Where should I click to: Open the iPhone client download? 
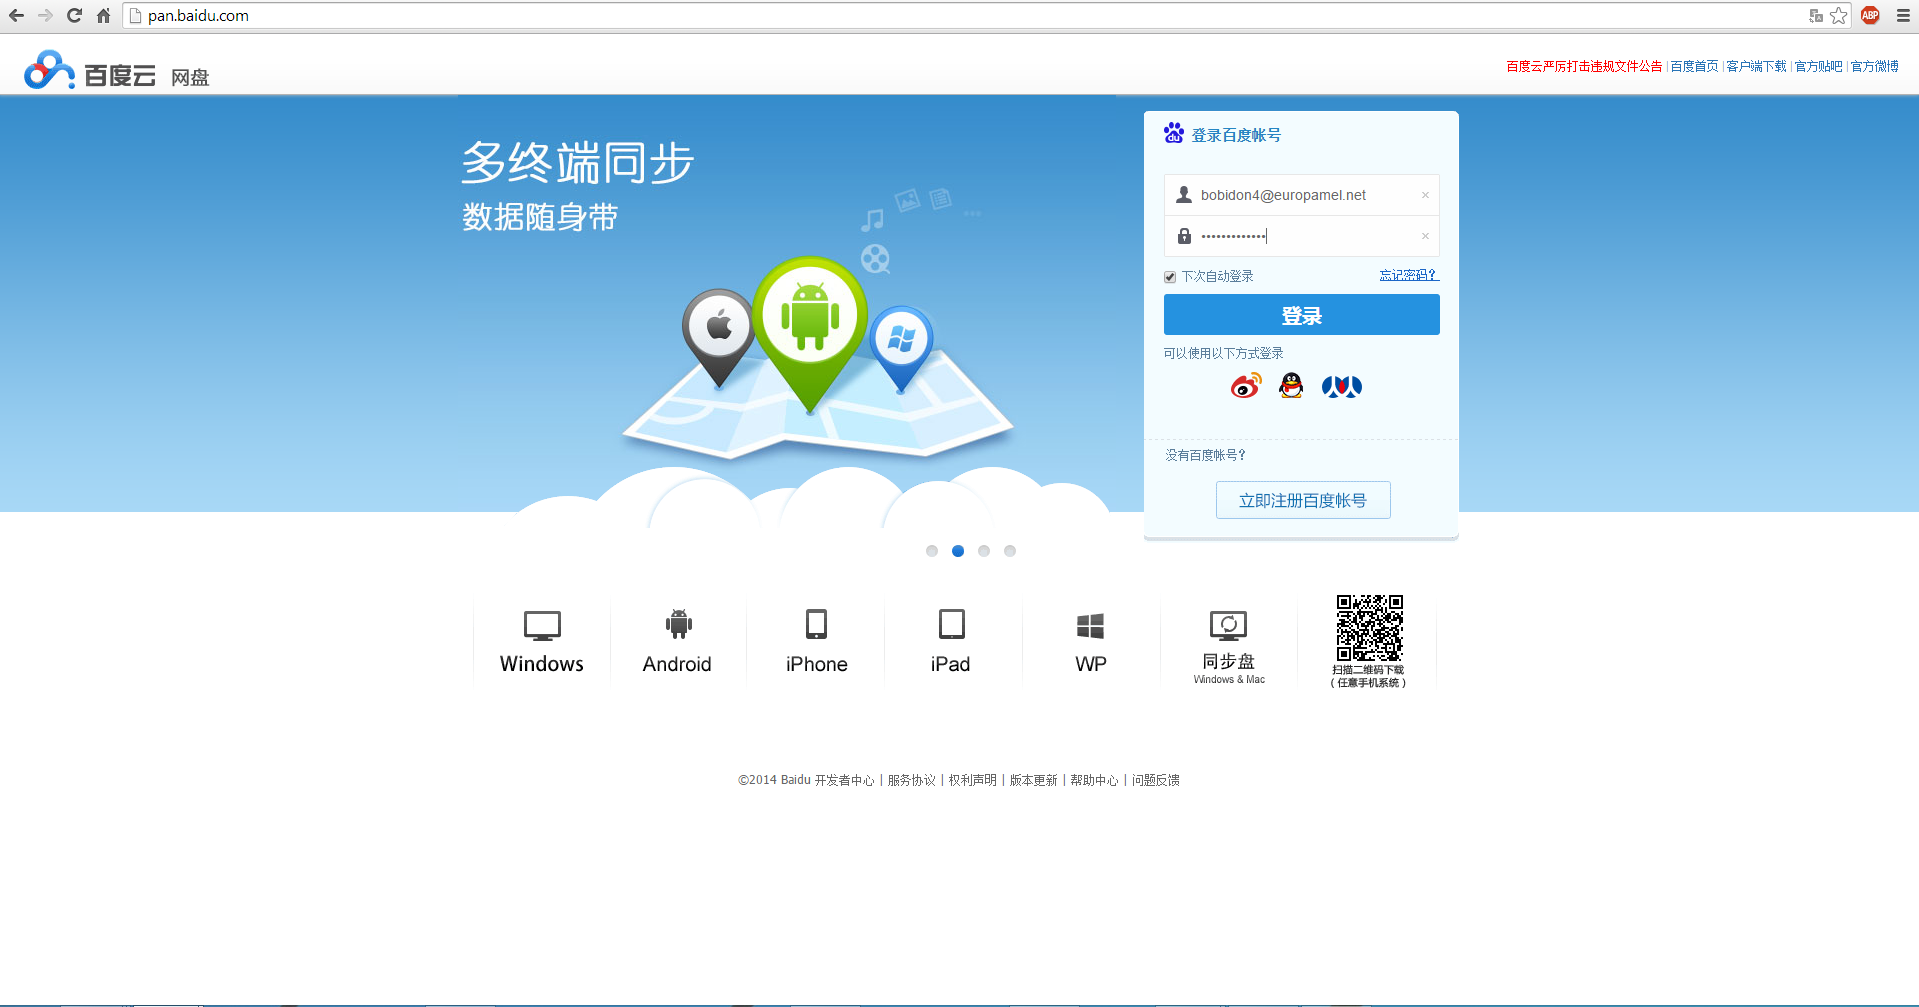pos(816,642)
